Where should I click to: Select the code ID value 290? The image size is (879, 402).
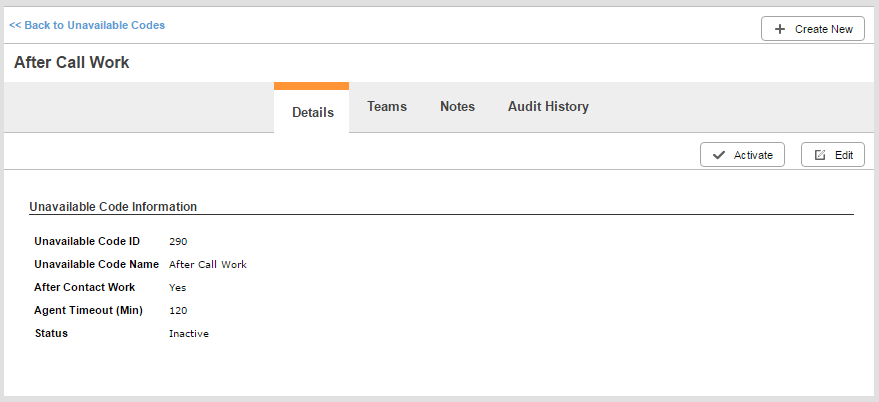(178, 241)
